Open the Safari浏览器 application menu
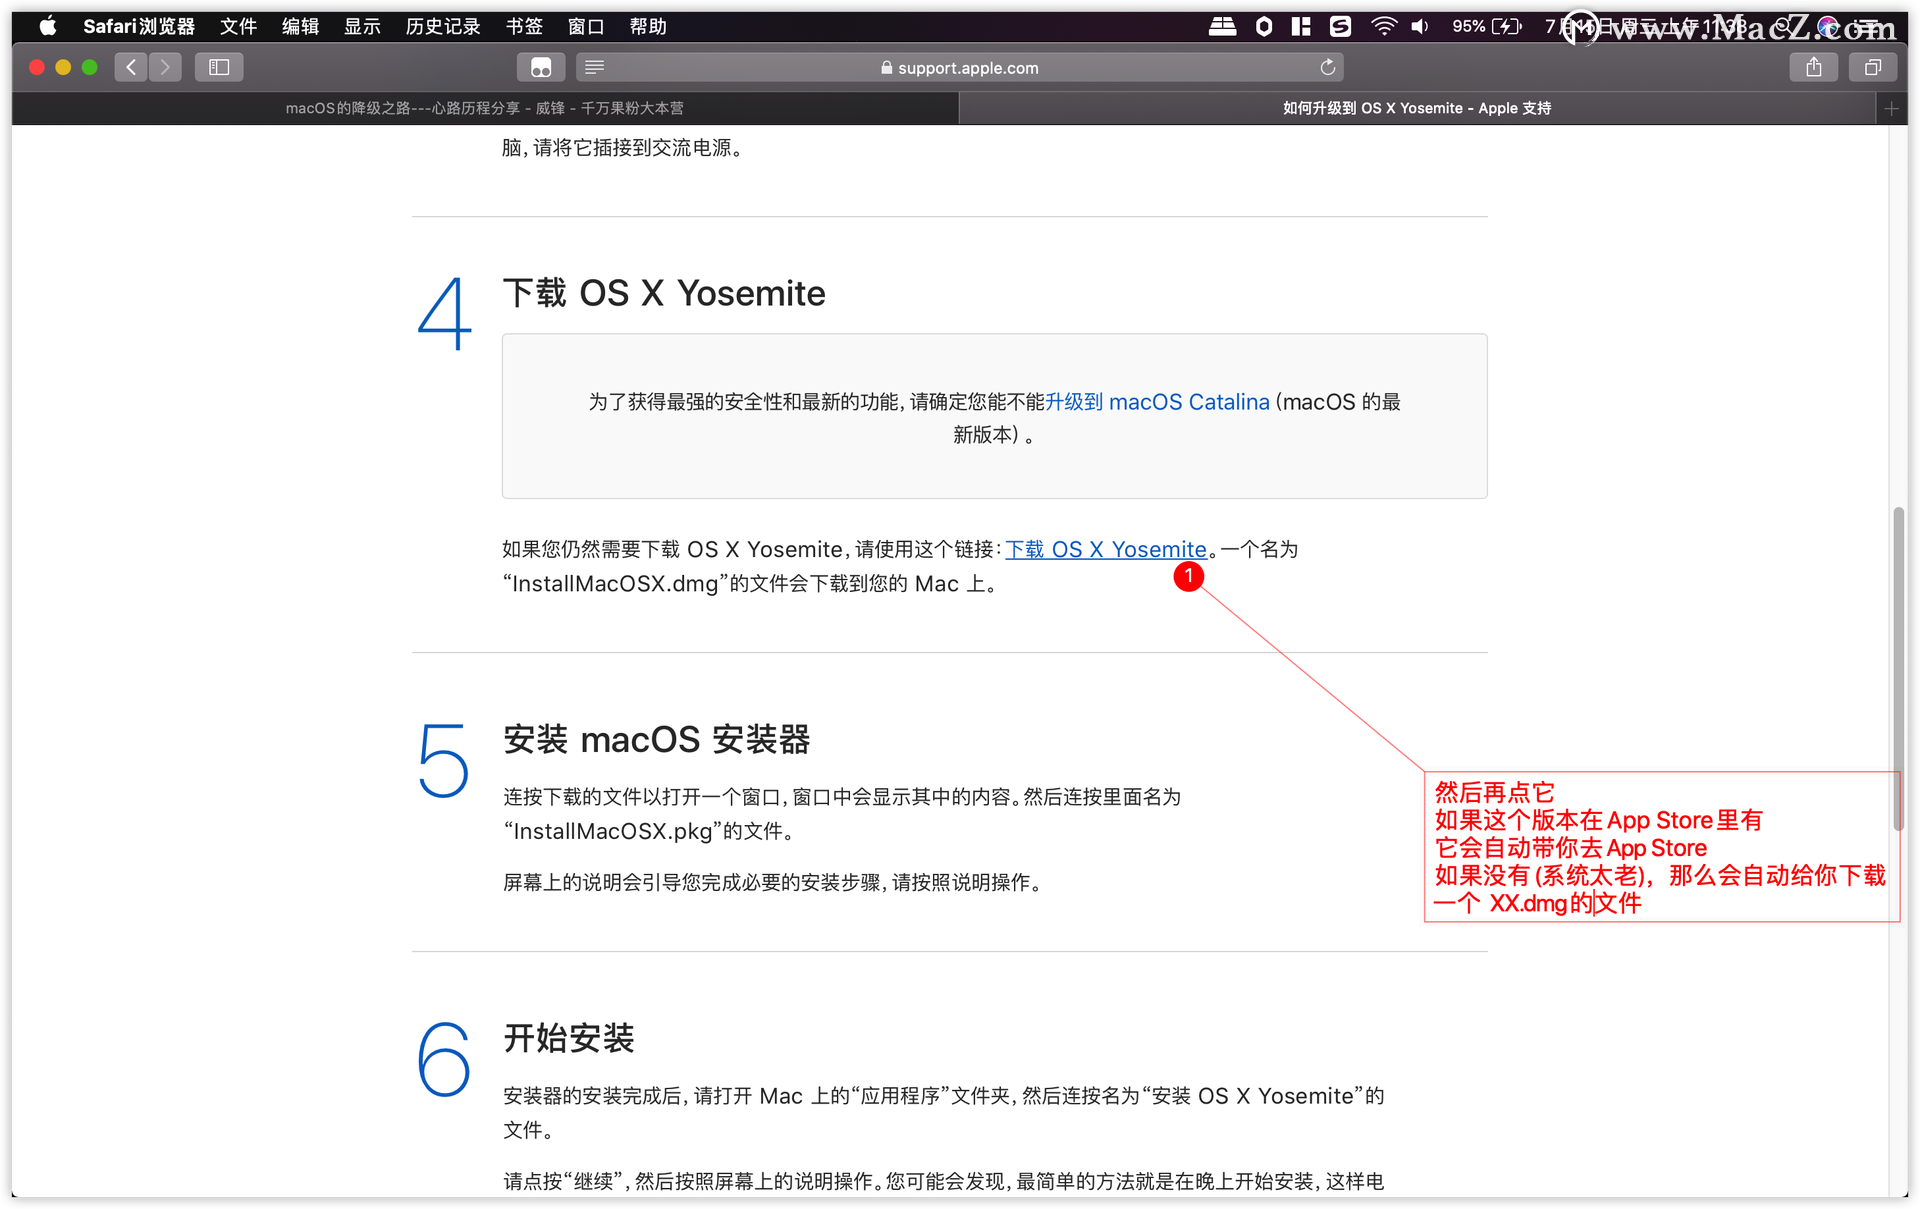 click(139, 26)
